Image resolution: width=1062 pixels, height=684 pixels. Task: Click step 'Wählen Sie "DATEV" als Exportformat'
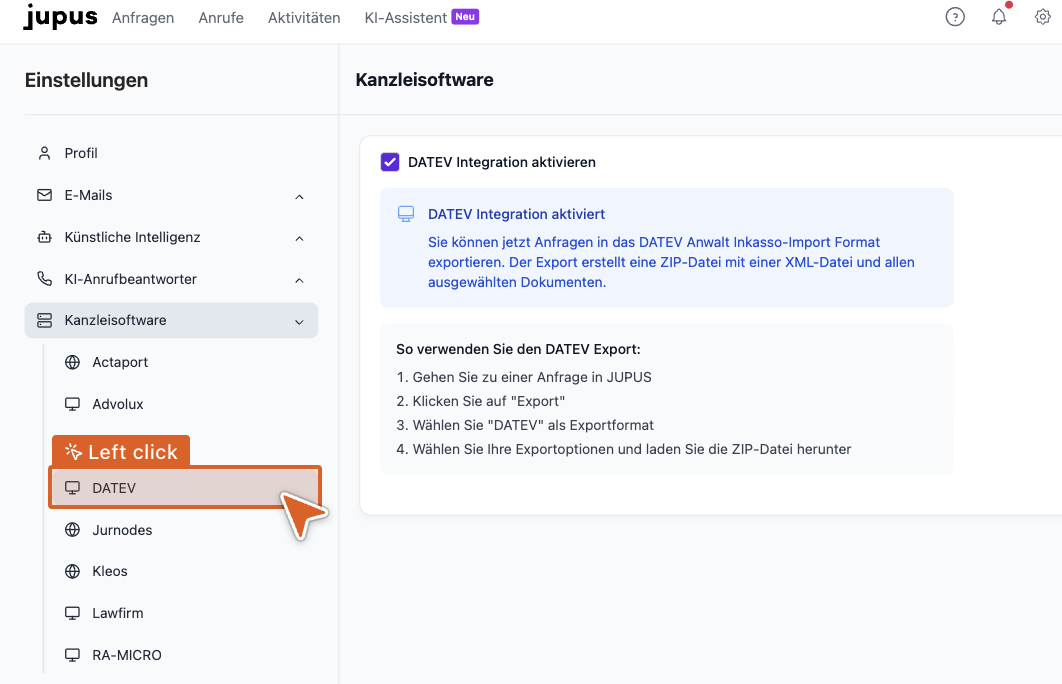[x=533, y=425]
